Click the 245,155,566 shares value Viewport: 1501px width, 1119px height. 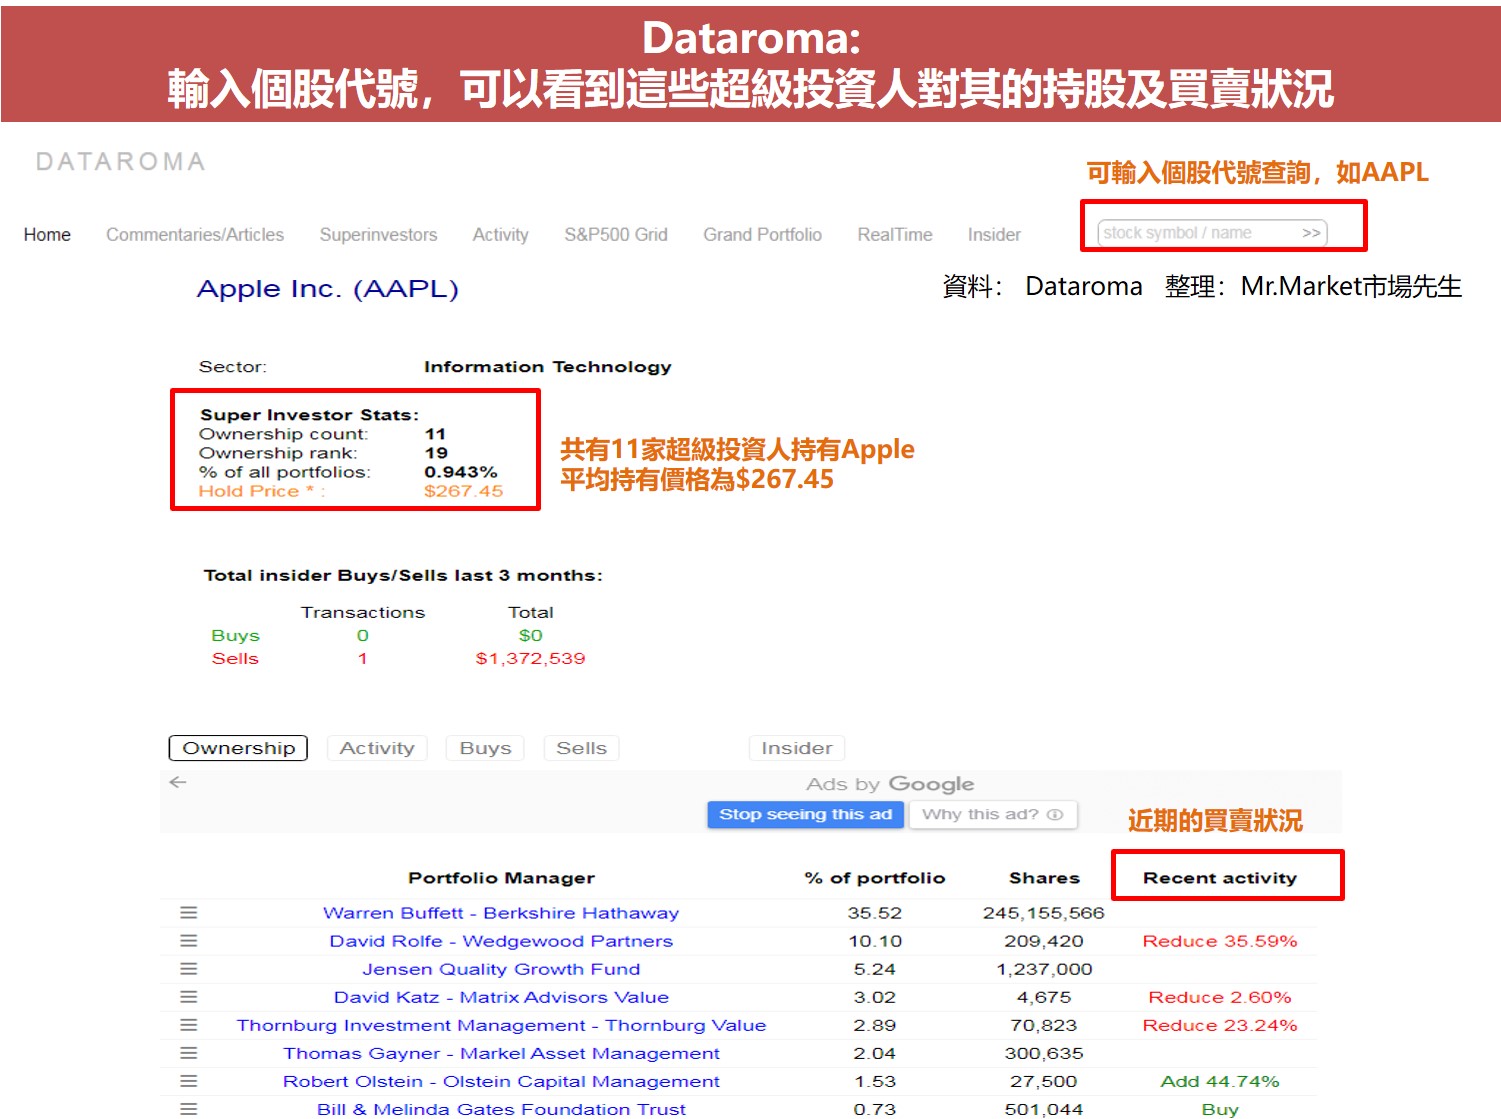pos(1044,913)
